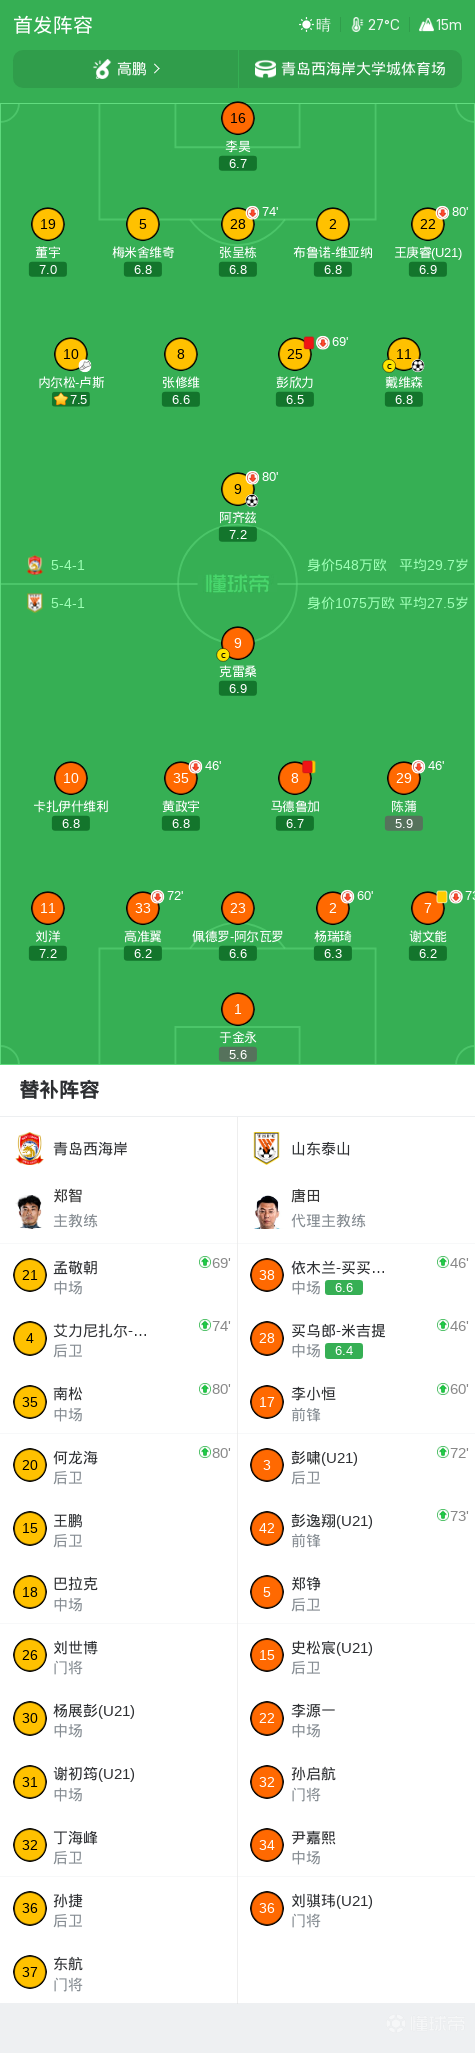Tap the temperature thermometer icon
475x2053 pixels.
tap(357, 25)
